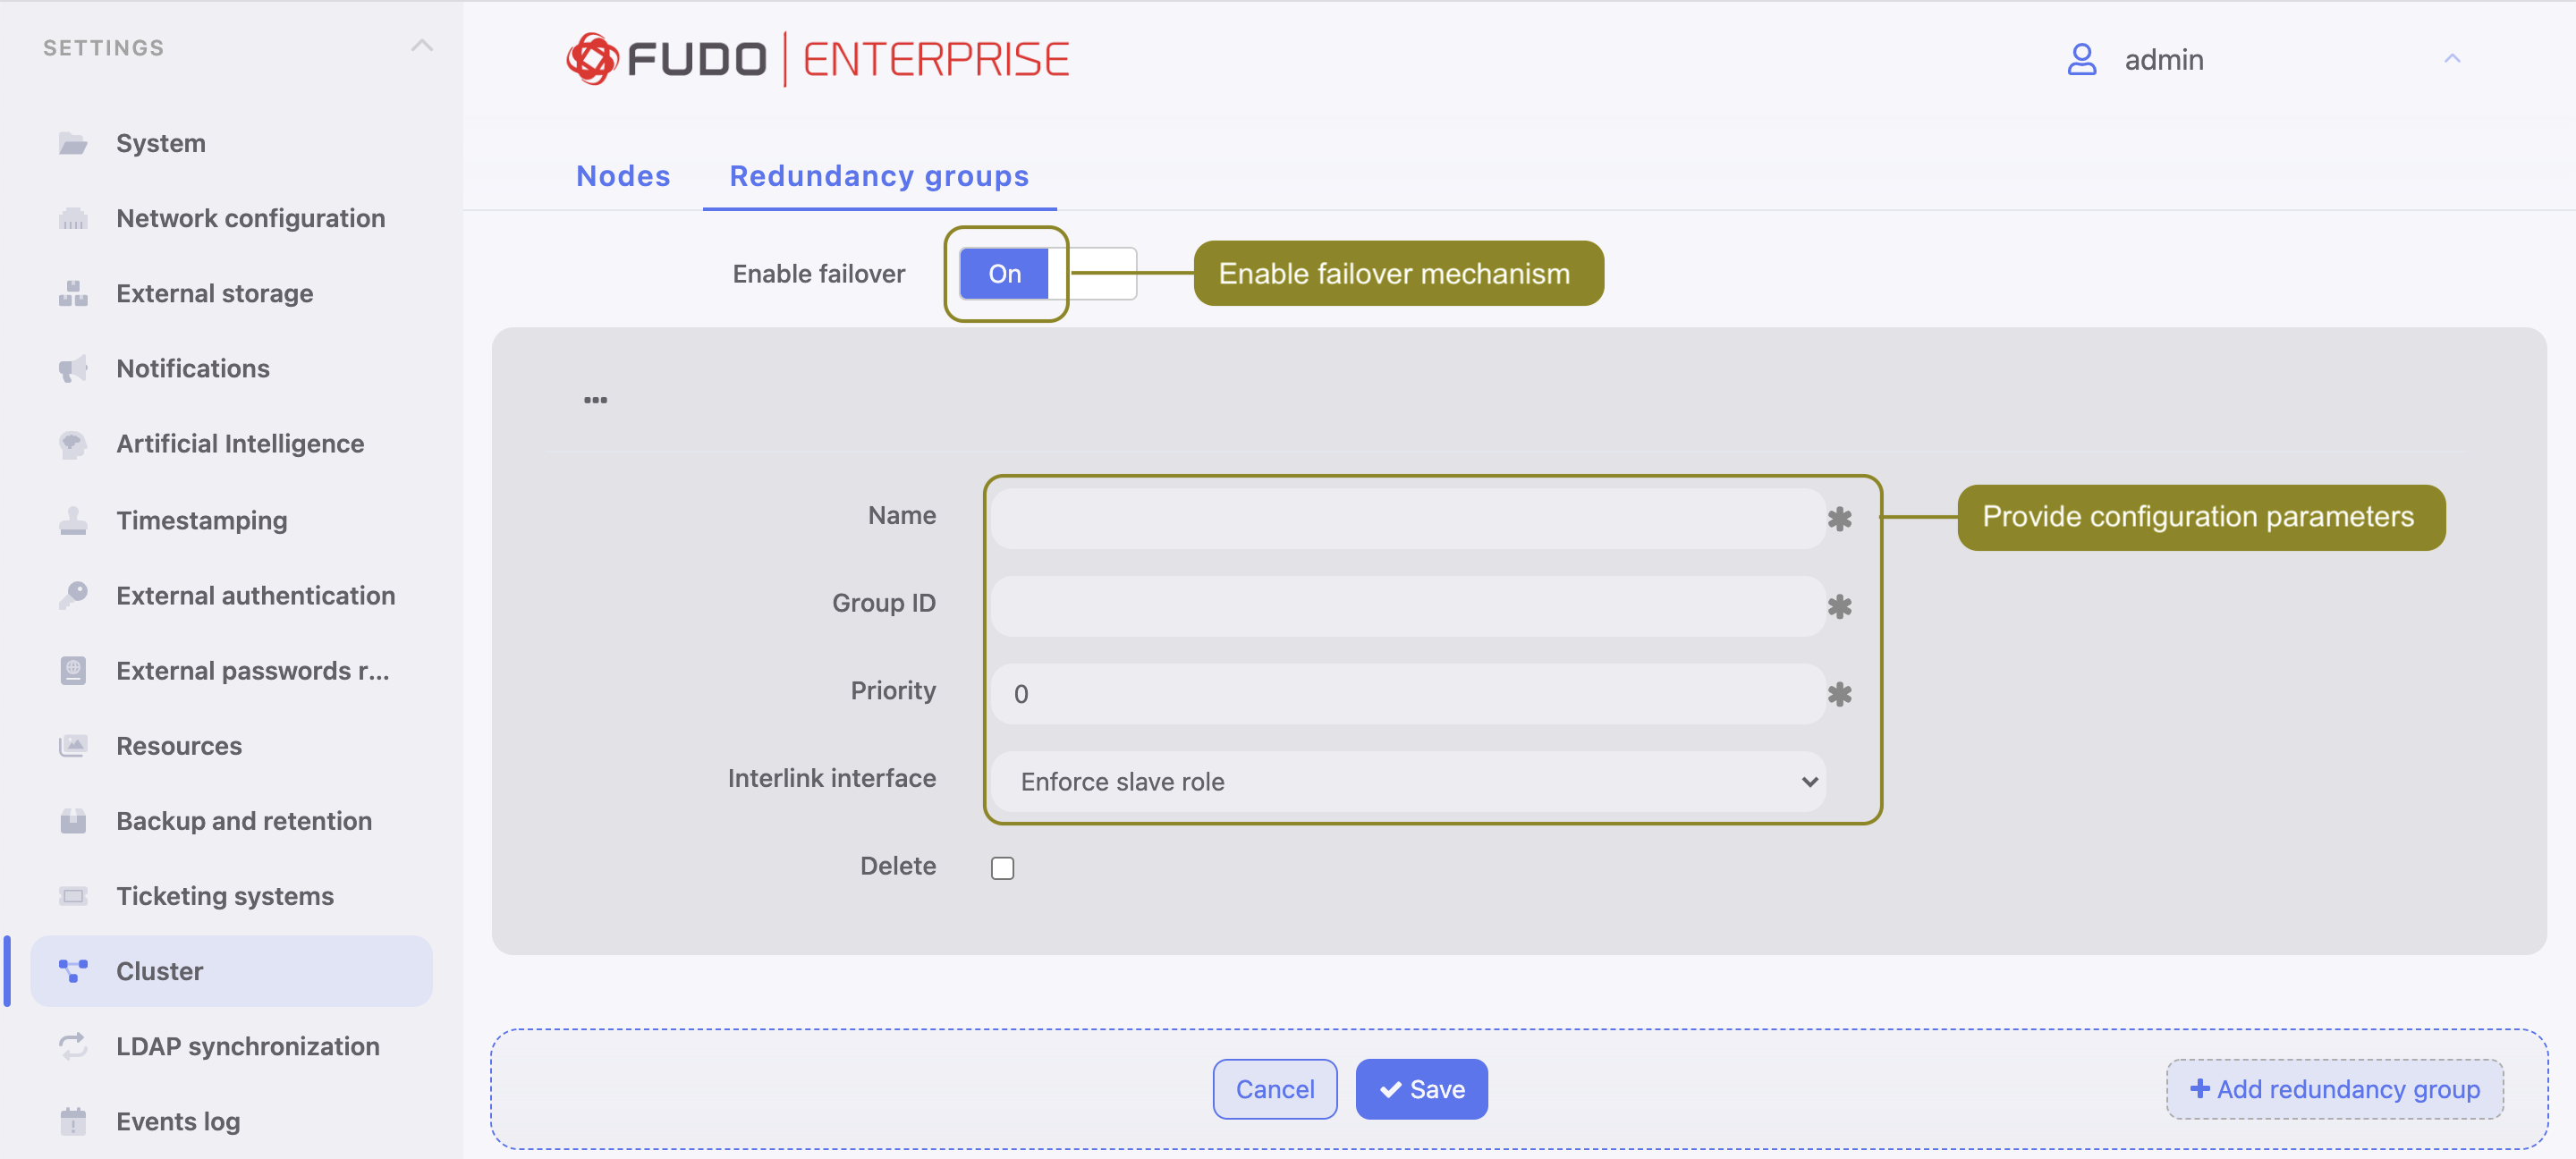Open the Interlink interface dropdown
This screenshot has width=2576, height=1159.
click(x=1408, y=781)
